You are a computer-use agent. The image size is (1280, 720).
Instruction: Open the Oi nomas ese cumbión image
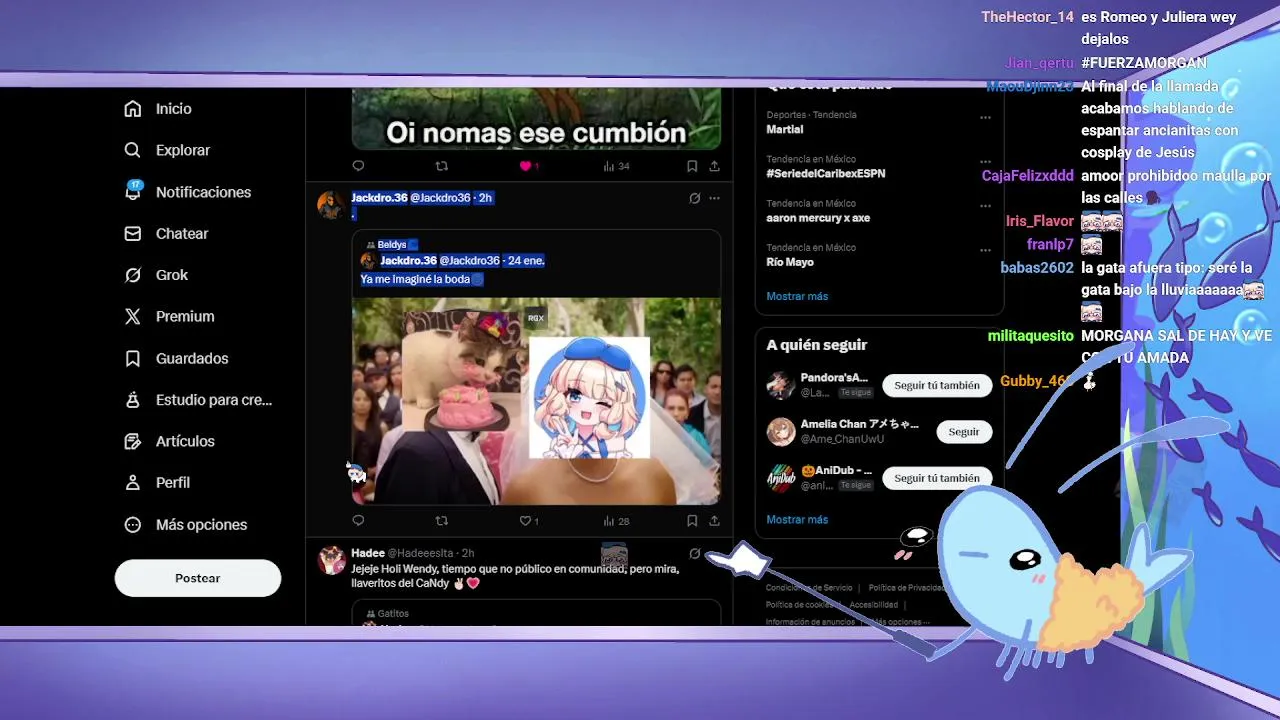(x=536, y=118)
